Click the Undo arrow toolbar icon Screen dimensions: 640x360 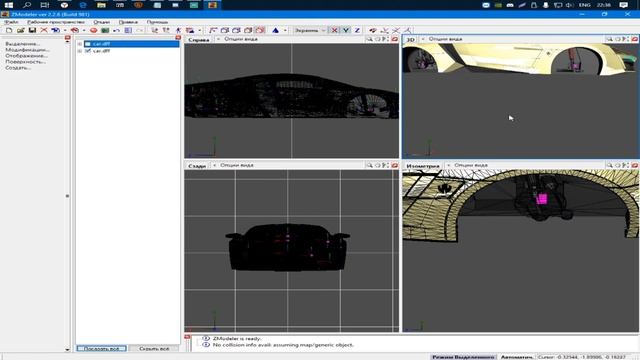[x=116, y=30]
